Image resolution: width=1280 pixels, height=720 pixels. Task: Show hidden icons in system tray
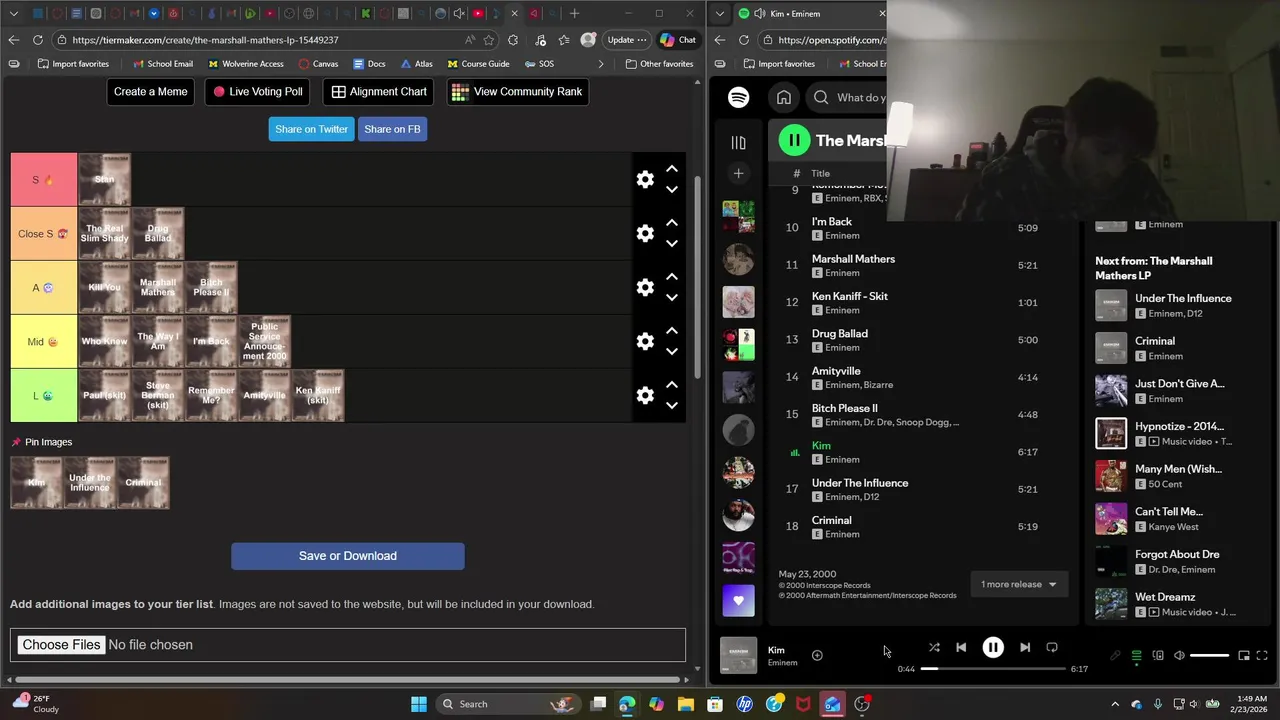point(1115,704)
